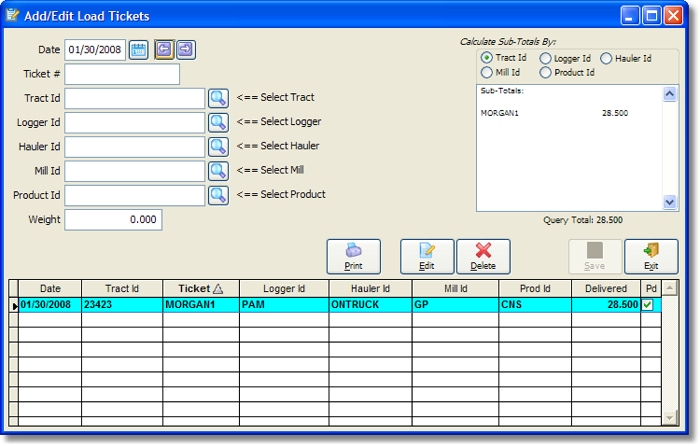Screen dimensions: 700x446
Task: Click into the Mill Id field
Action: [135, 171]
